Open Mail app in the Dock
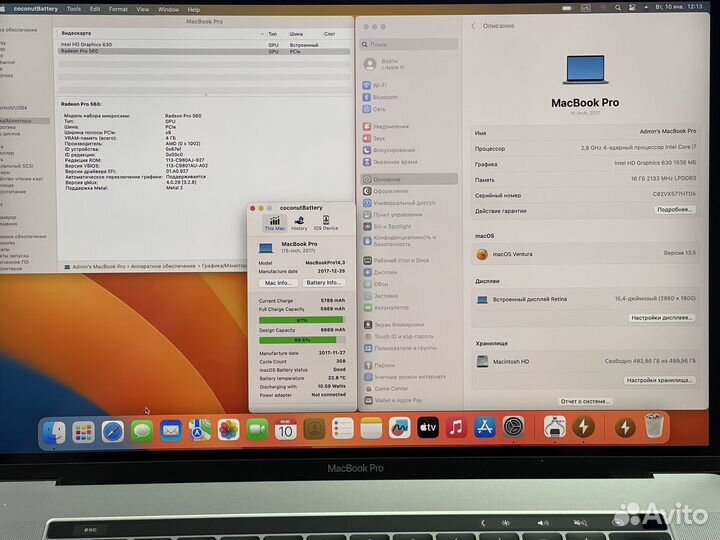 [x=171, y=431]
